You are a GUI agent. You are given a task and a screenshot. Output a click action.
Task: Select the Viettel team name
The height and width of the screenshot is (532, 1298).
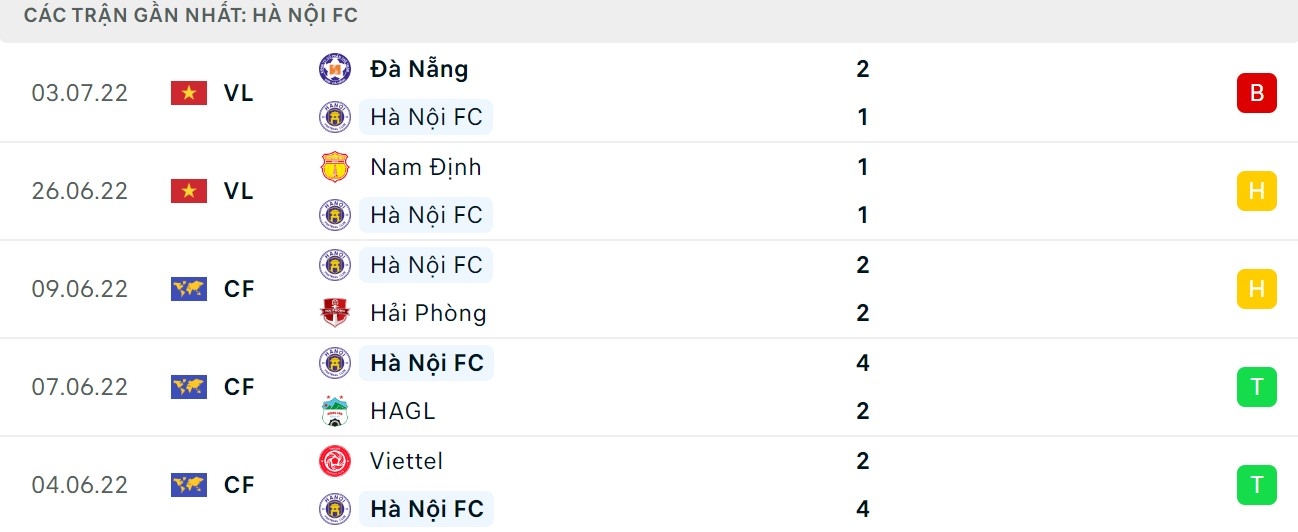[406, 461]
